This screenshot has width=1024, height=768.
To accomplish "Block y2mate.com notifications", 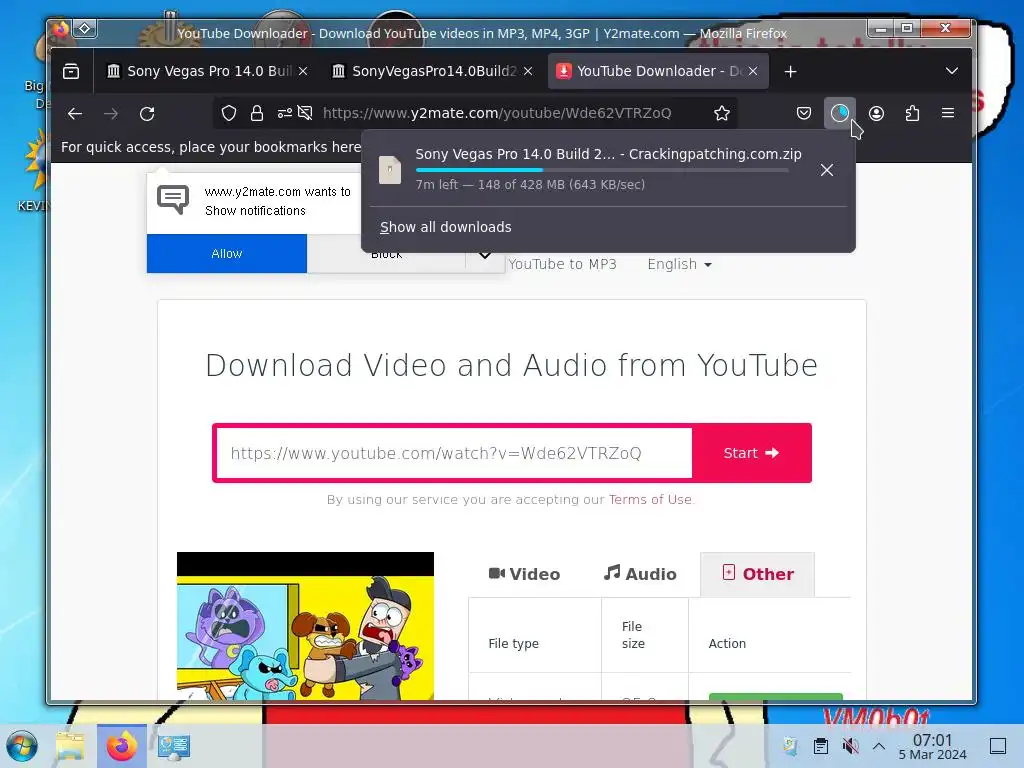I will (386, 254).
